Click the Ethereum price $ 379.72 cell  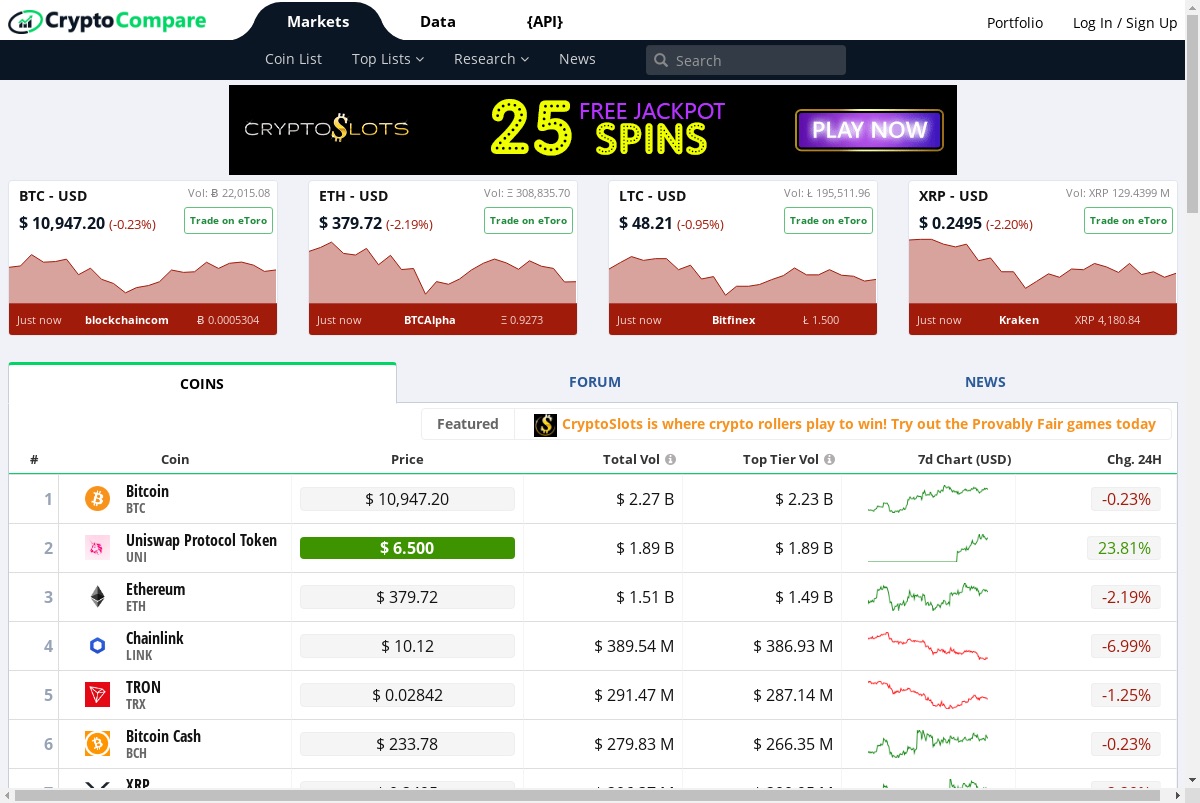point(407,597)
